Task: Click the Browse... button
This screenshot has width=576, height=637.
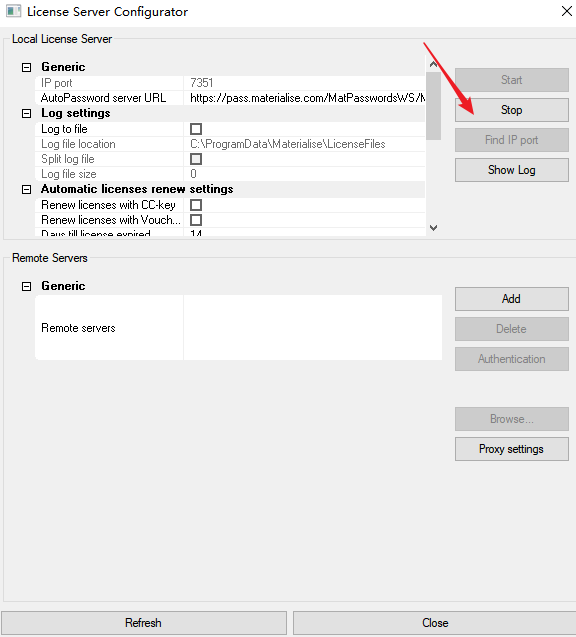Action: pos(511,419)
